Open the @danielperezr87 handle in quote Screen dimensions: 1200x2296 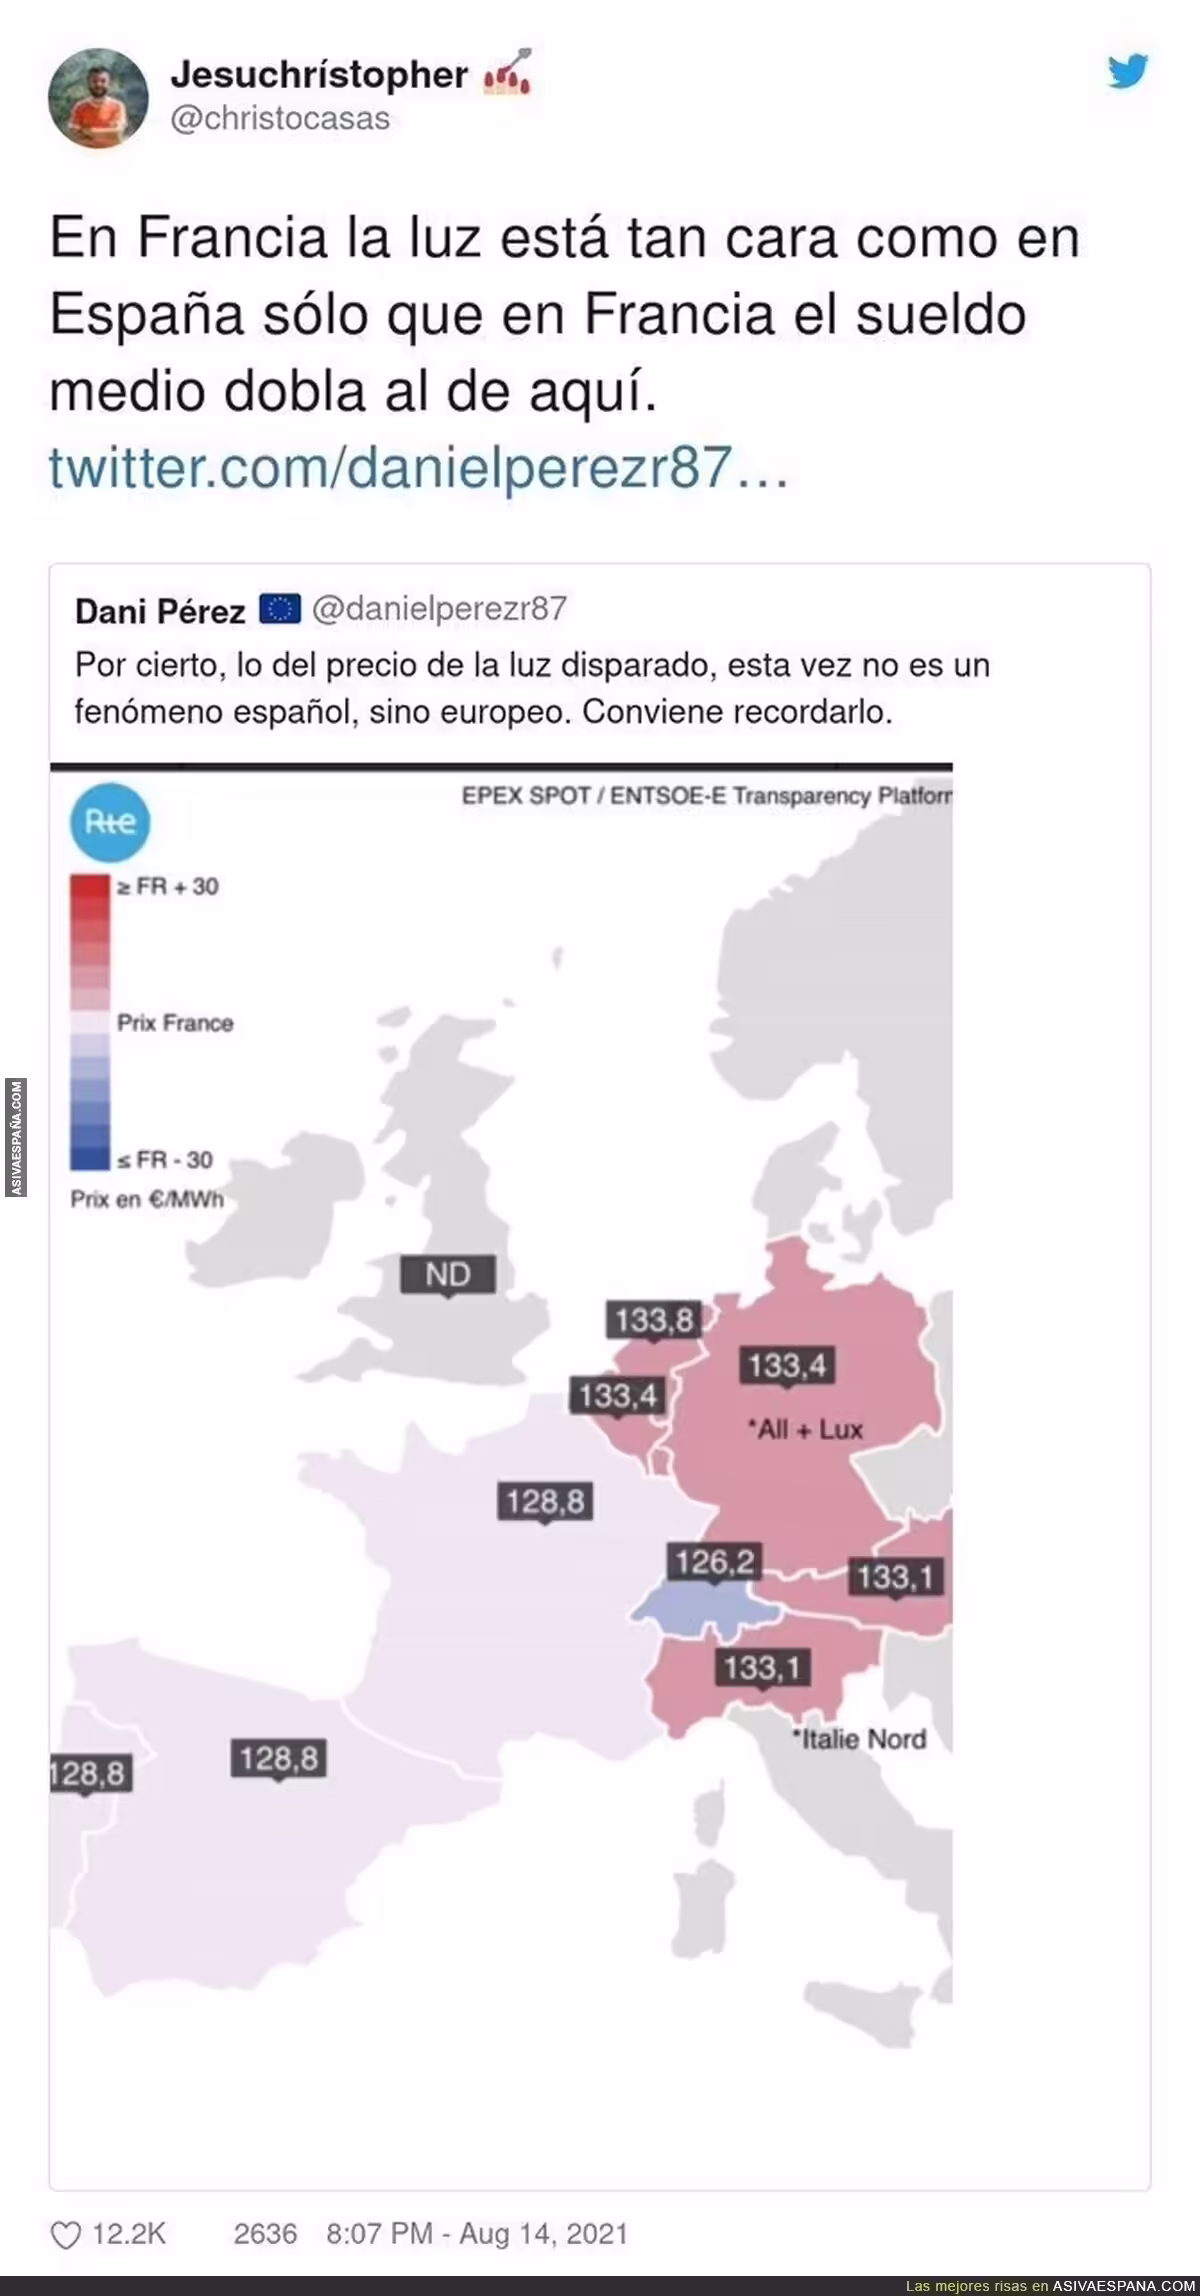click(x=440, y=608)
